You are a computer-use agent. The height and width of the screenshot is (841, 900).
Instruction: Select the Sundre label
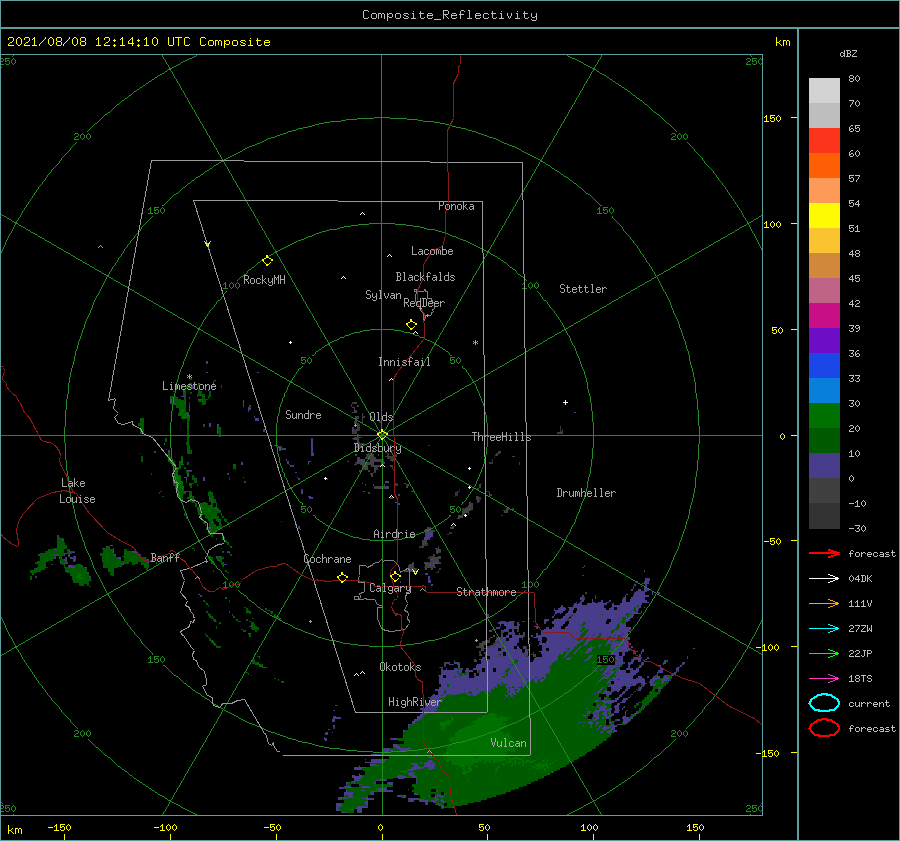[303, 414]
